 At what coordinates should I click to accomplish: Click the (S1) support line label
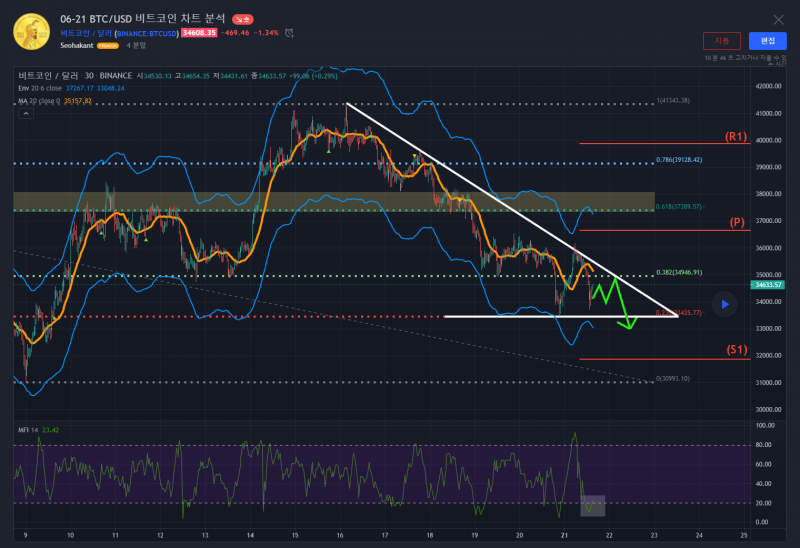[x=736, y=350]
